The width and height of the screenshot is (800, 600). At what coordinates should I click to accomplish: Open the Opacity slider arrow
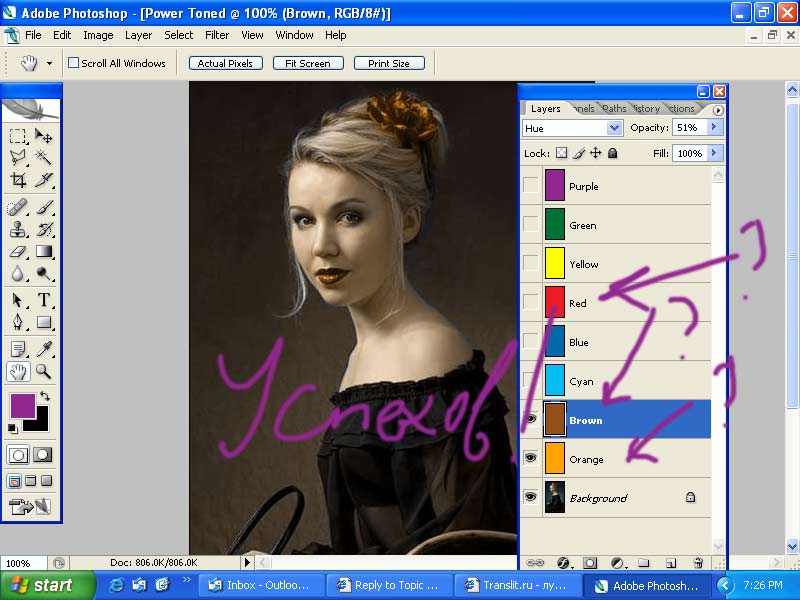coord(713,128)
